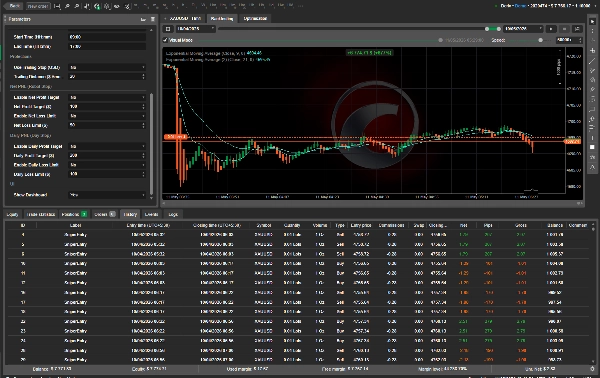Click the zoom out magnifier icon
Viewport: 600px width, 378px height.
[77, 6]
